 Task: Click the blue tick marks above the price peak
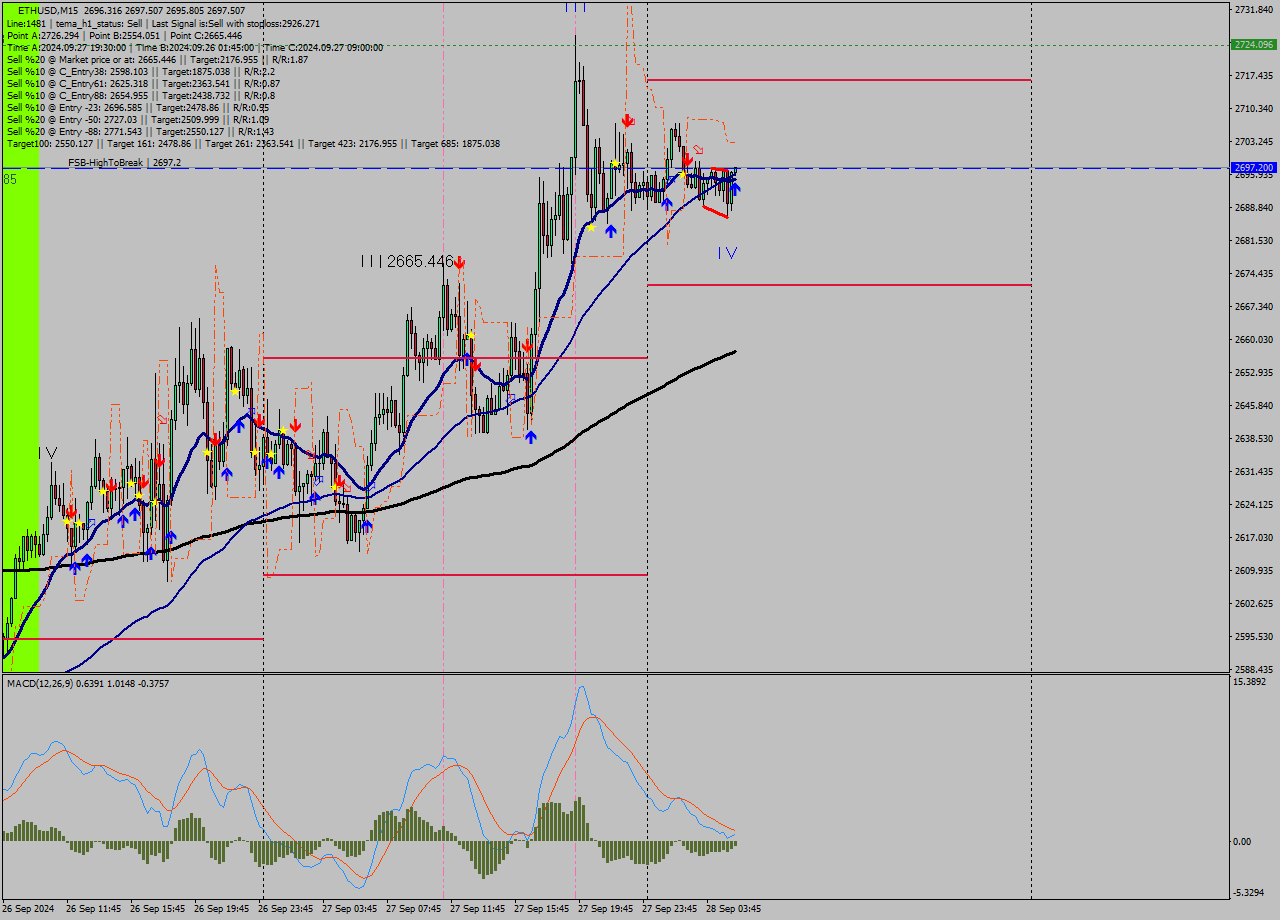point(575,7)
